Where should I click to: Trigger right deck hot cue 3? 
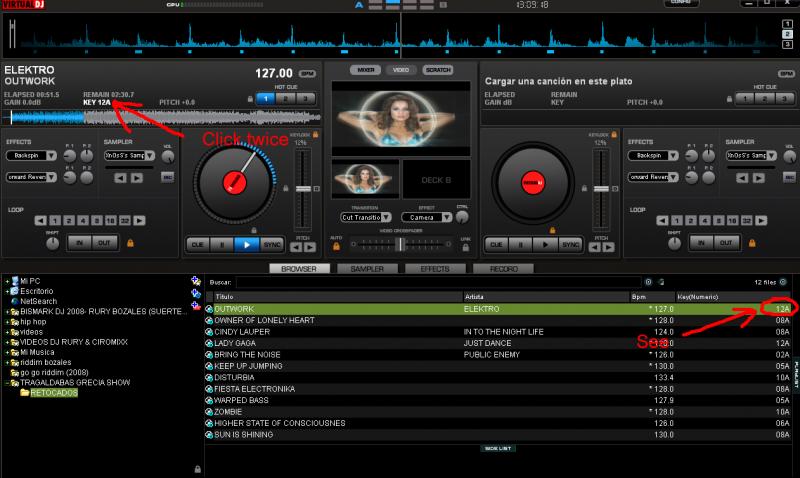pos(785,99)
